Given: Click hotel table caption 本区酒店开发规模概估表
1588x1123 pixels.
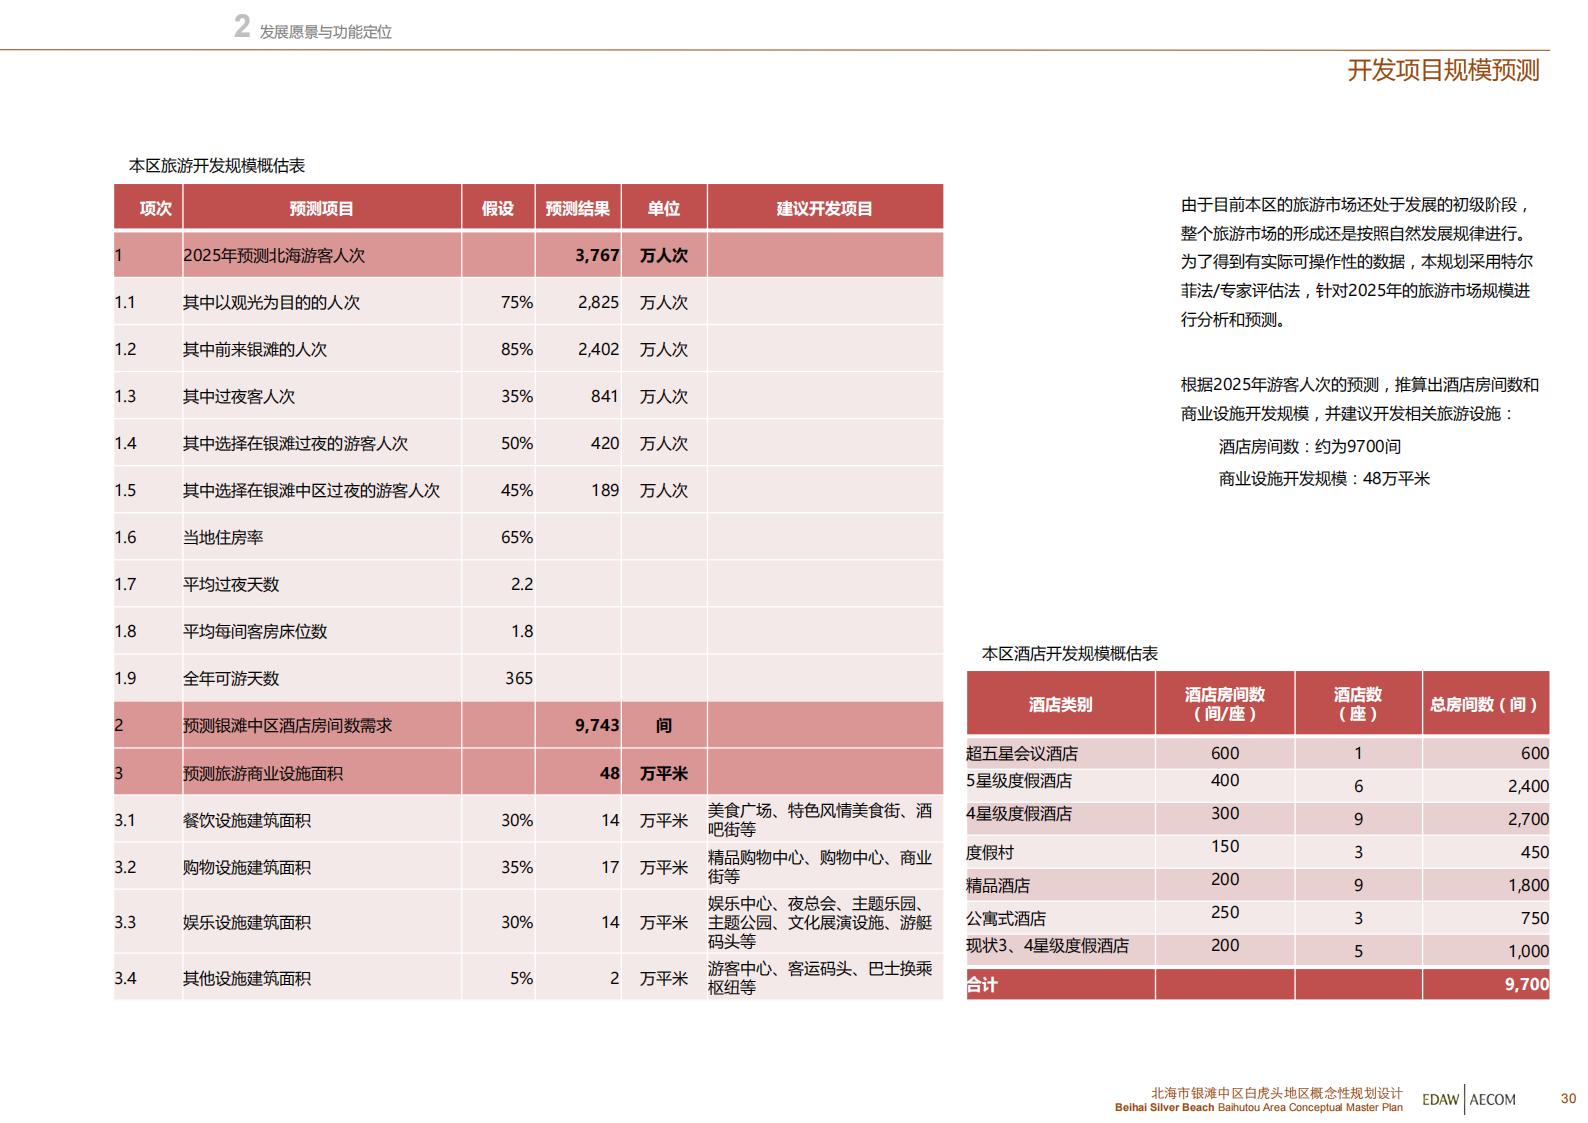Looking at the screenshot, I should (x=1070, y=654).
